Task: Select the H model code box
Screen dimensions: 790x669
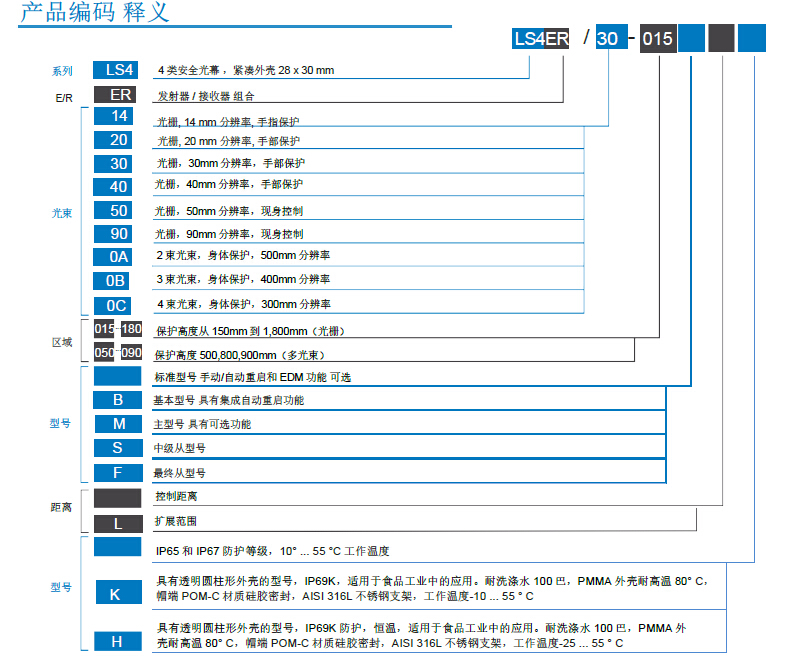Action: [118, 641]
